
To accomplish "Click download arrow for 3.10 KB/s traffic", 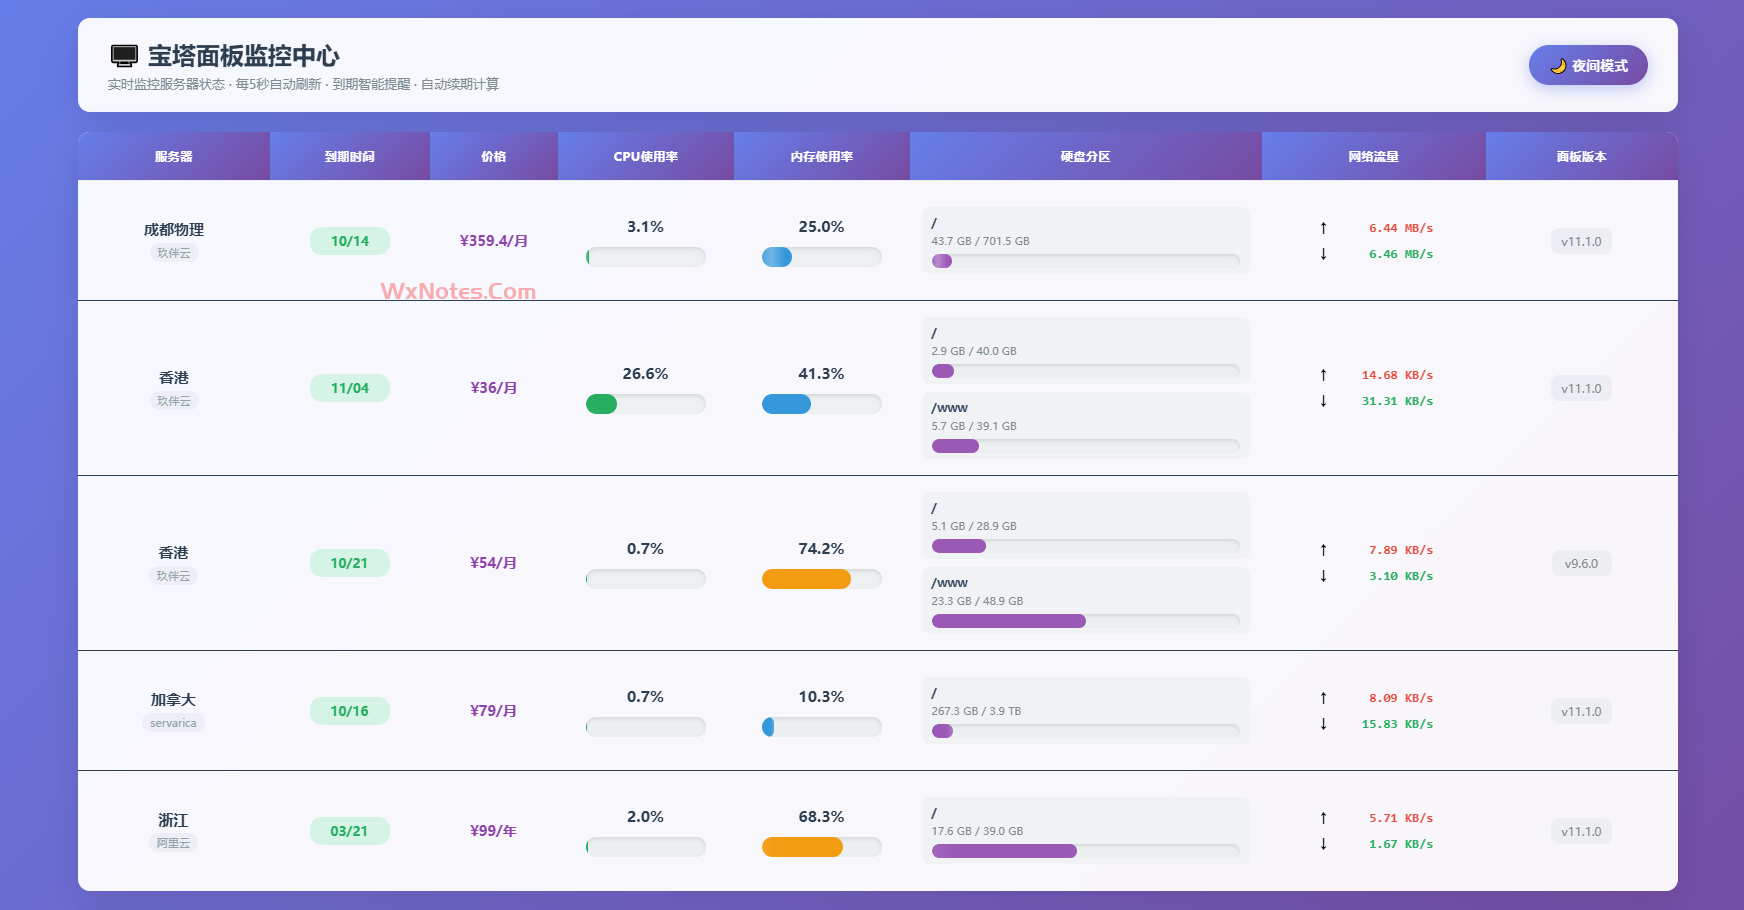I will pyautogui.click(x=1323, y=576).
